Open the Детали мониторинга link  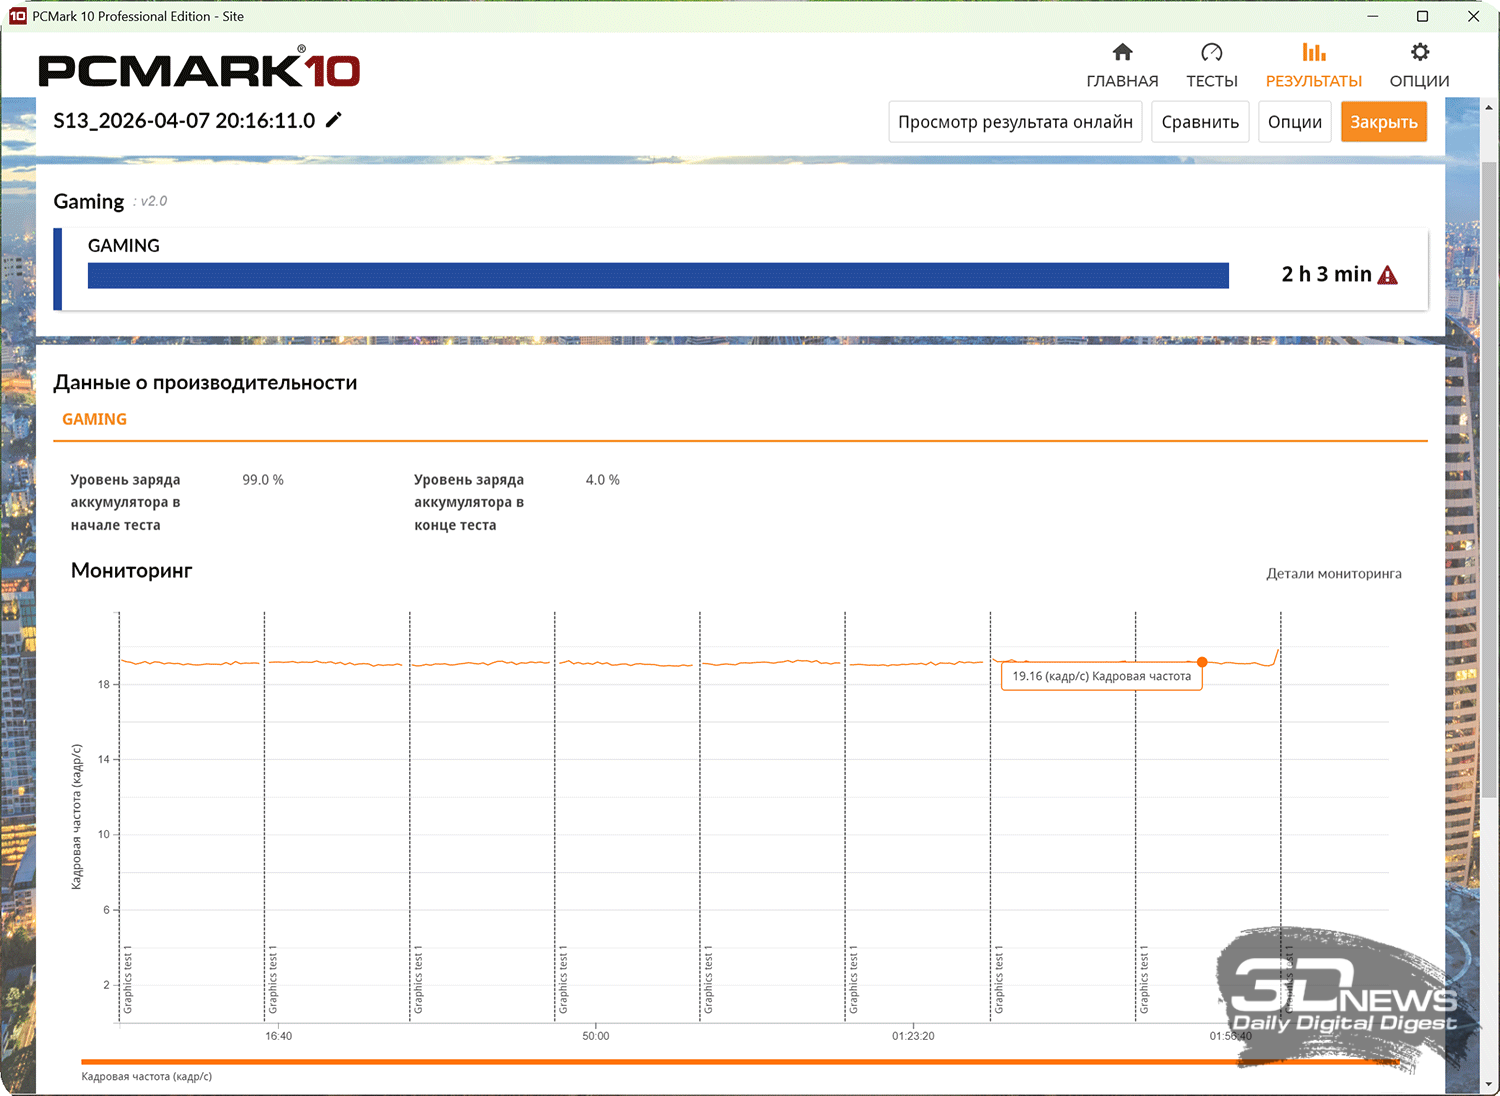click(x=1333, y=573)
